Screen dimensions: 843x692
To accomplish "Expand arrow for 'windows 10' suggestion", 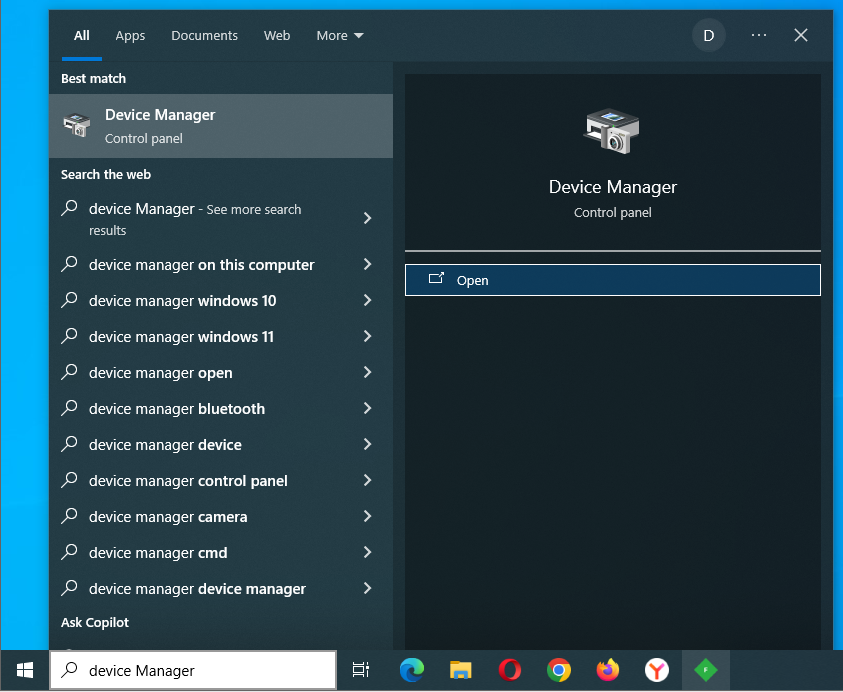I will click(x=367, y=300).
